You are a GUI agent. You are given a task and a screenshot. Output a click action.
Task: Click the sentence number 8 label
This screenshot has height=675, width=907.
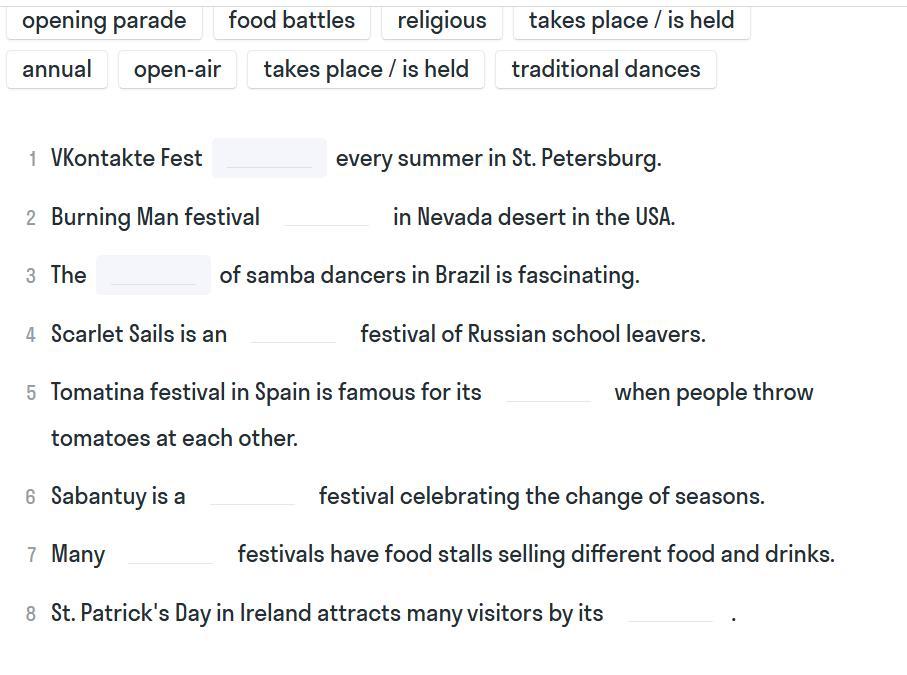tap(31, 614)
